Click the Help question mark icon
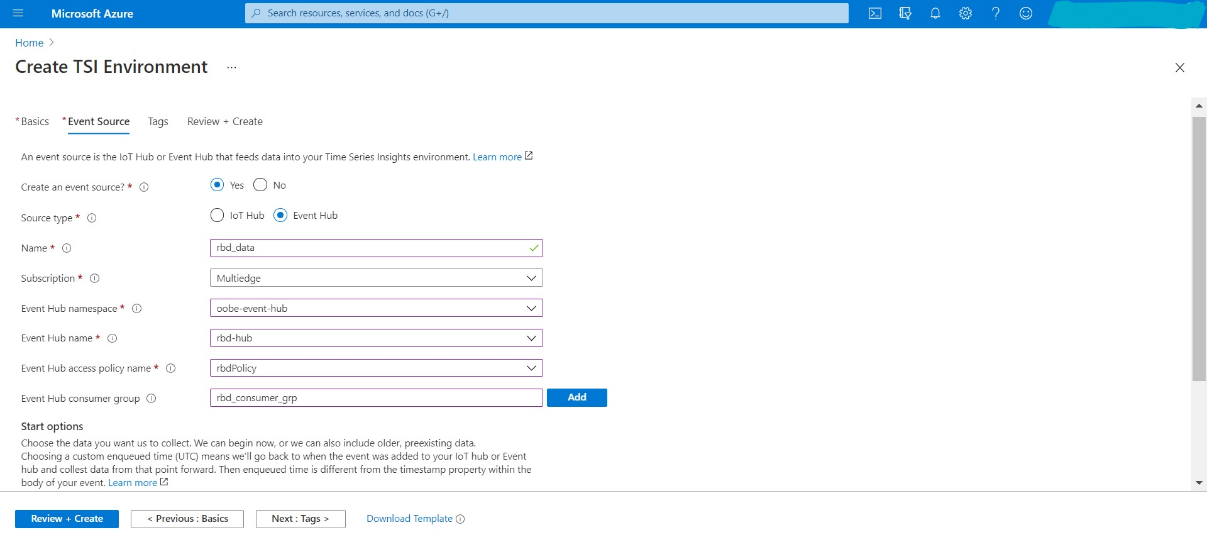 (x=995, y=13)
